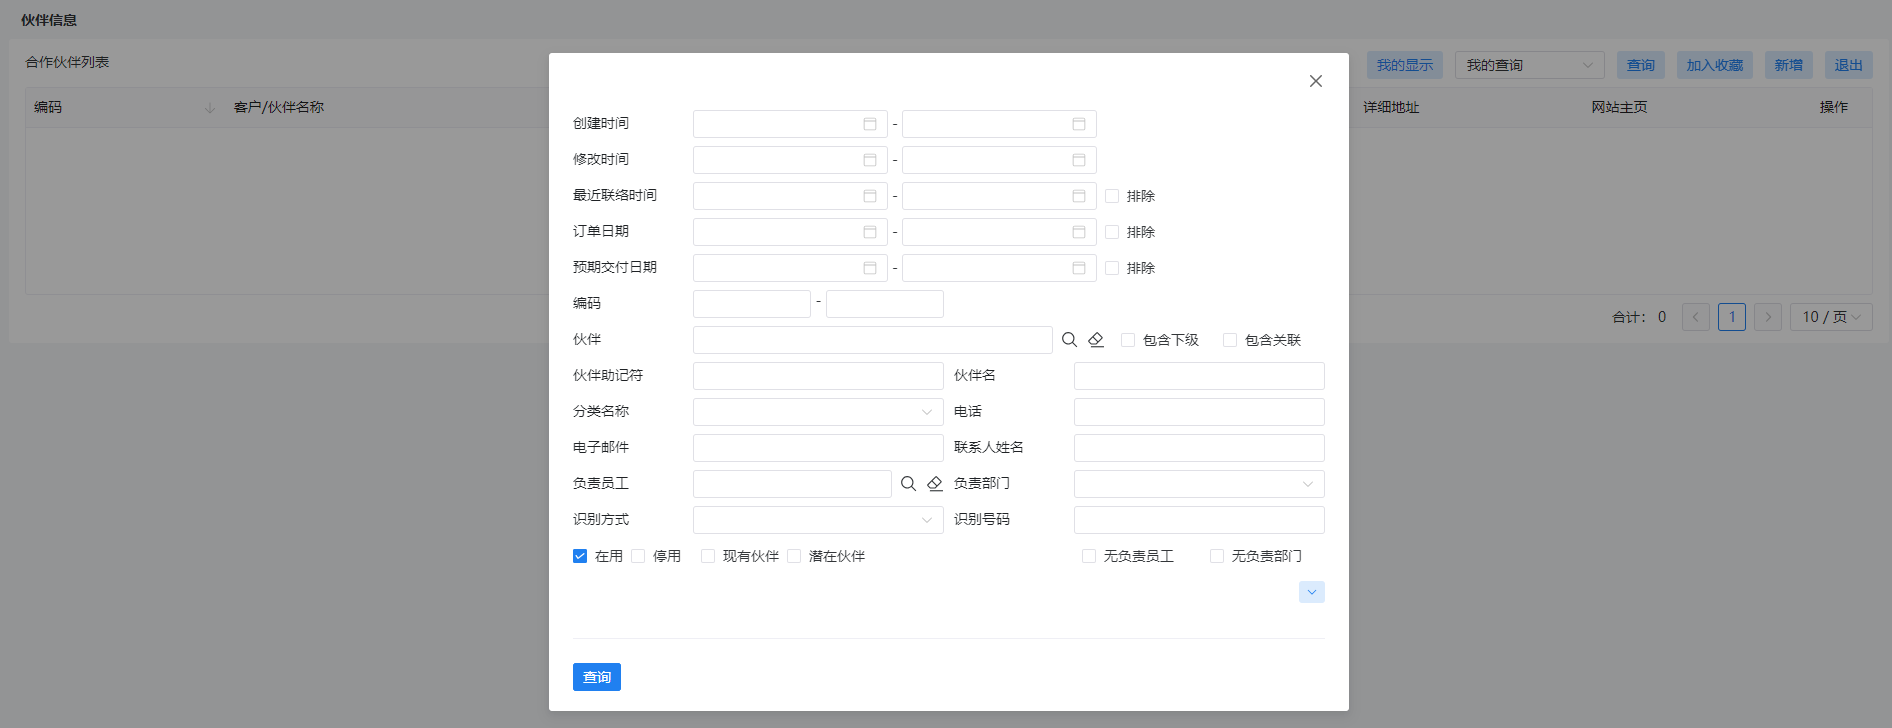Open calendar for 修改时间 end date

(1079, 160)
